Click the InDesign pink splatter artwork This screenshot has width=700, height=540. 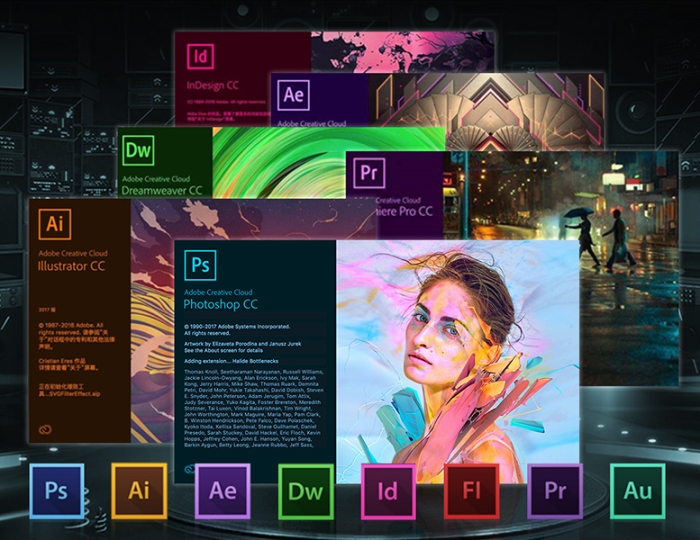pyautogui.click(x=402, y=51)
